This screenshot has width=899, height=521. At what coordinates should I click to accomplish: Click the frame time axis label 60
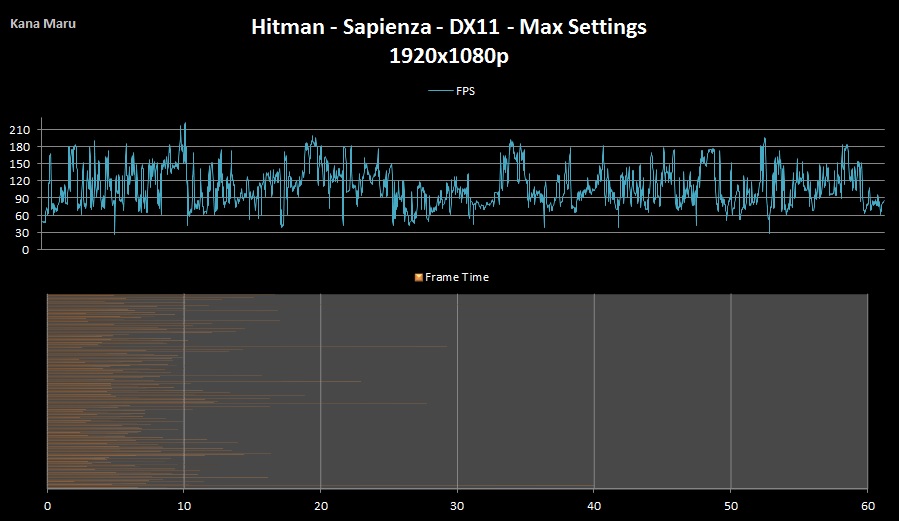click(x=868, y=506)
